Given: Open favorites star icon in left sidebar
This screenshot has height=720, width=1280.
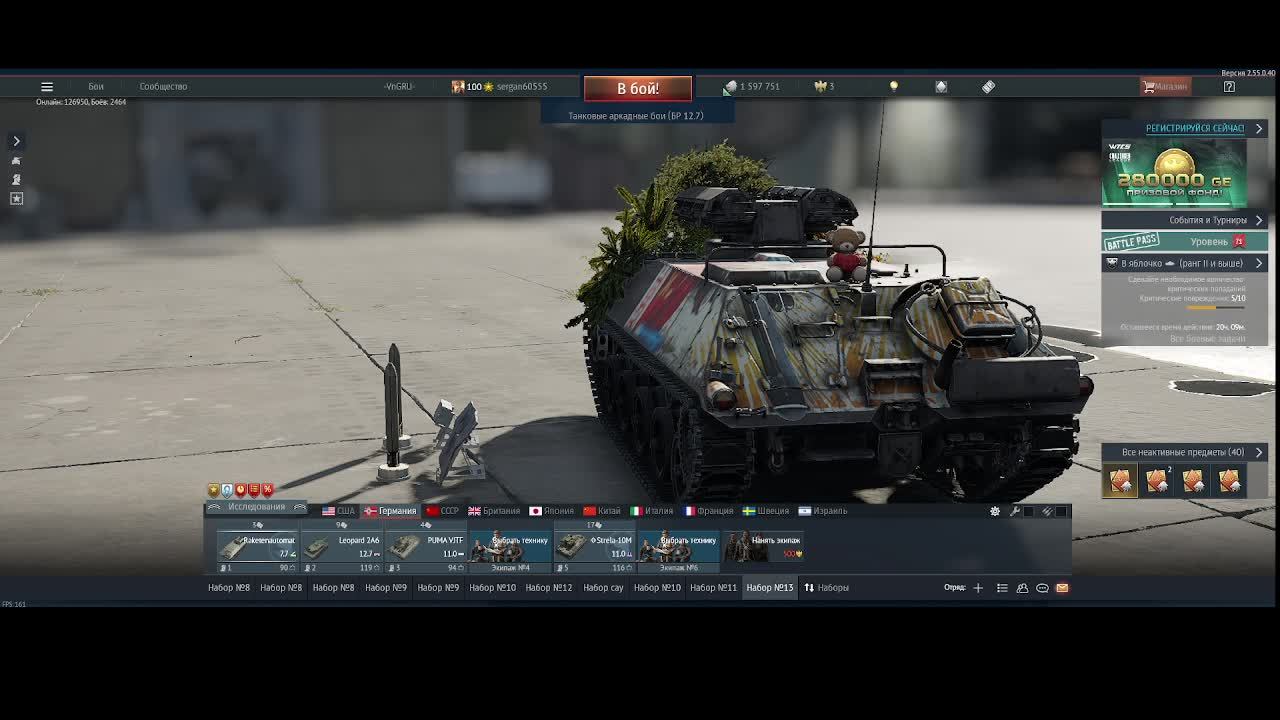Looking at the screenshot, I should (x=16, y=198).
